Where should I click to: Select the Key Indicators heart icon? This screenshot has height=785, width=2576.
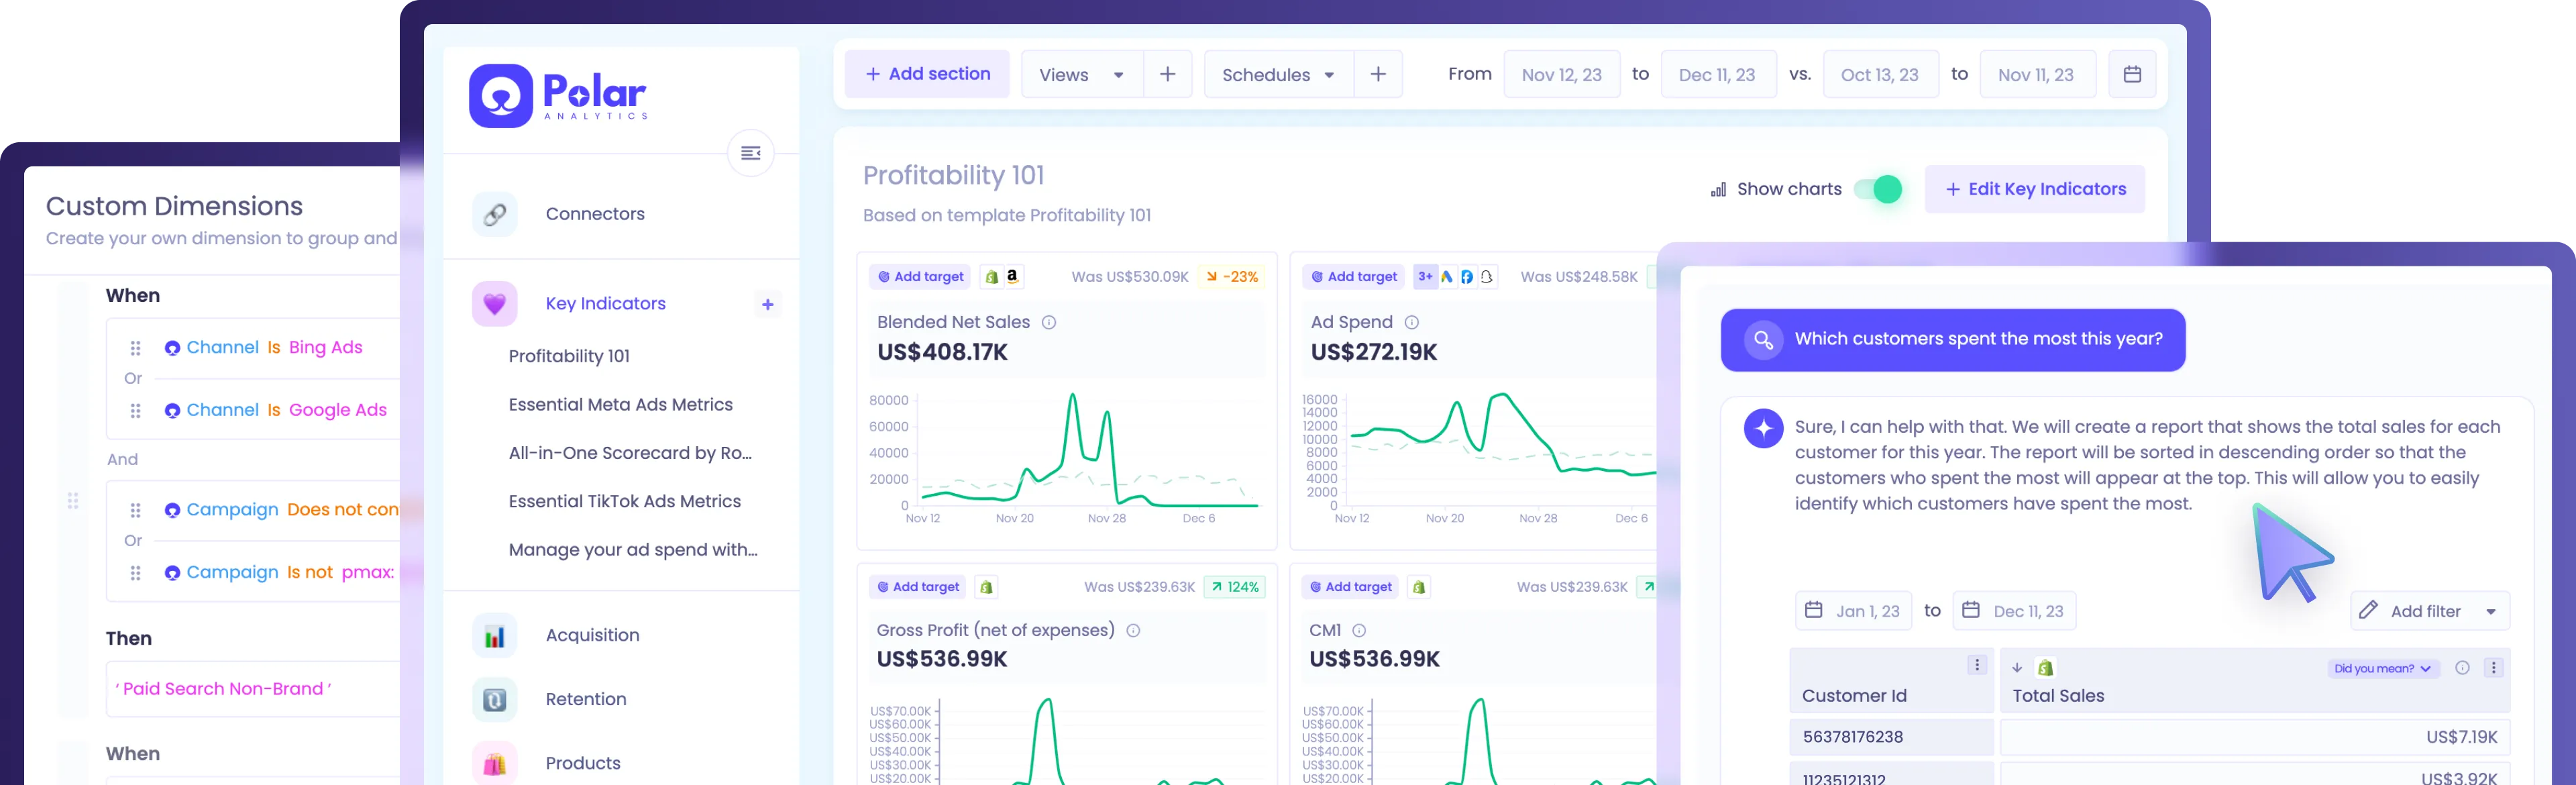[x=494, y=303]
